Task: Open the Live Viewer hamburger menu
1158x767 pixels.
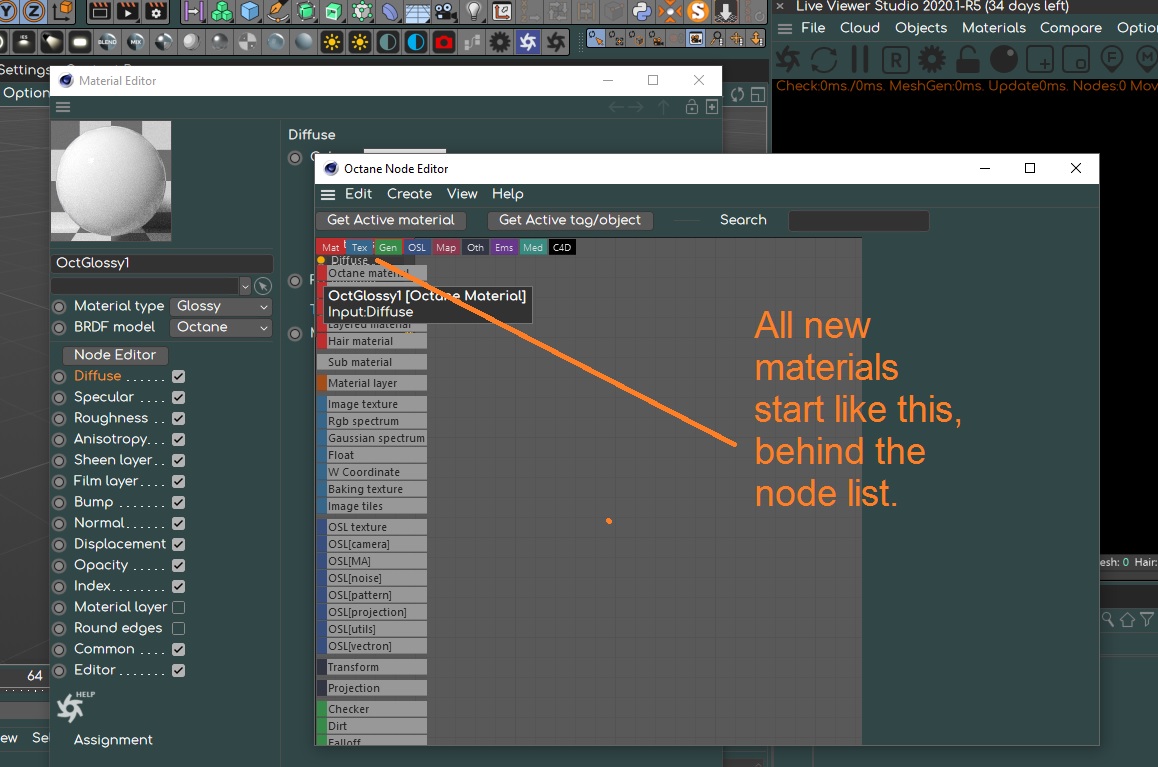Action: click(x=785, y=29)
